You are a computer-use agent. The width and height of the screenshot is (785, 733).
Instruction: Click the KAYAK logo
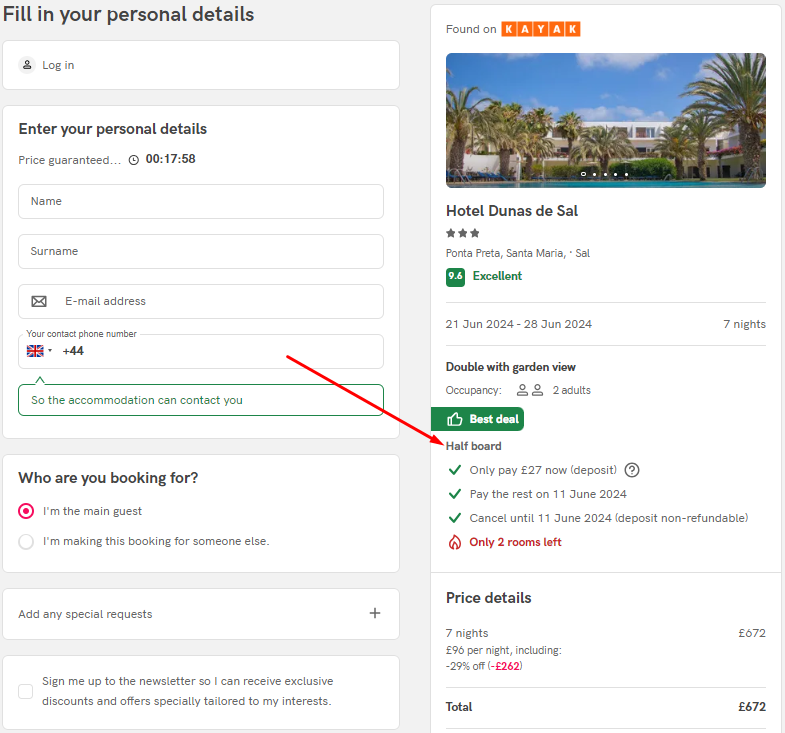pyautogui.click(x=541, y=29)
